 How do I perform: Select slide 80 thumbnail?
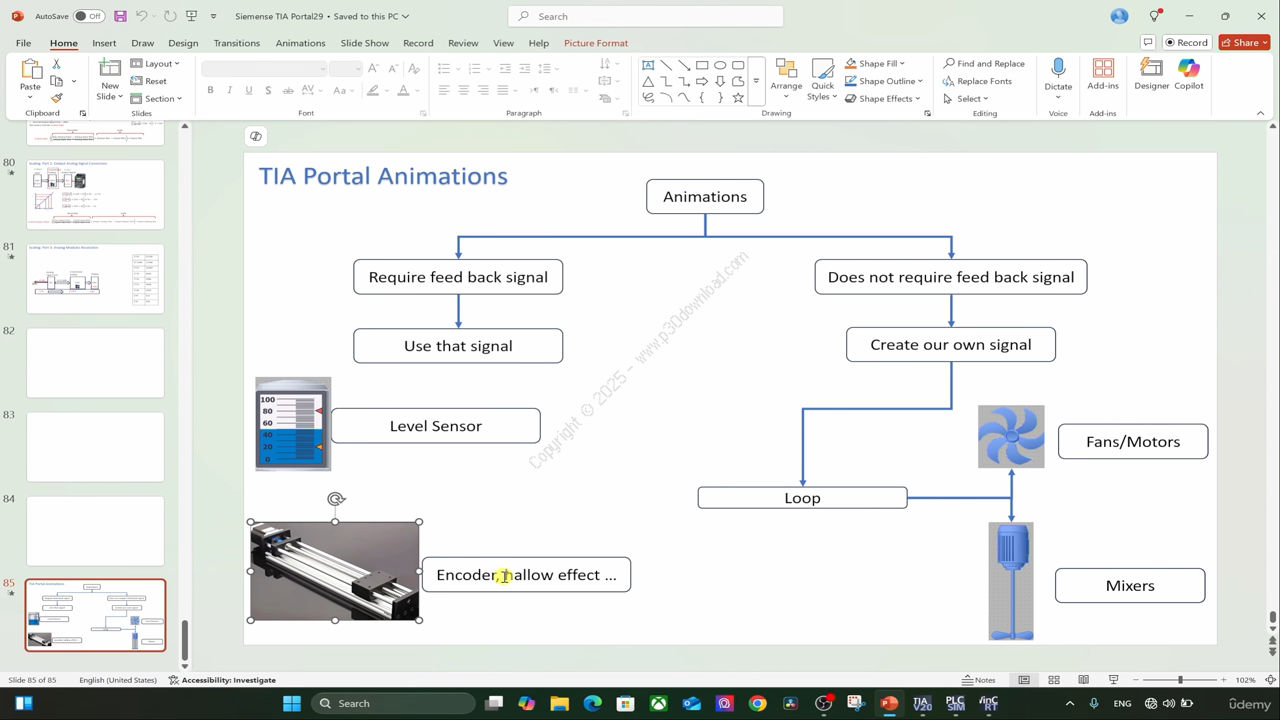click(x=95, y=195)
